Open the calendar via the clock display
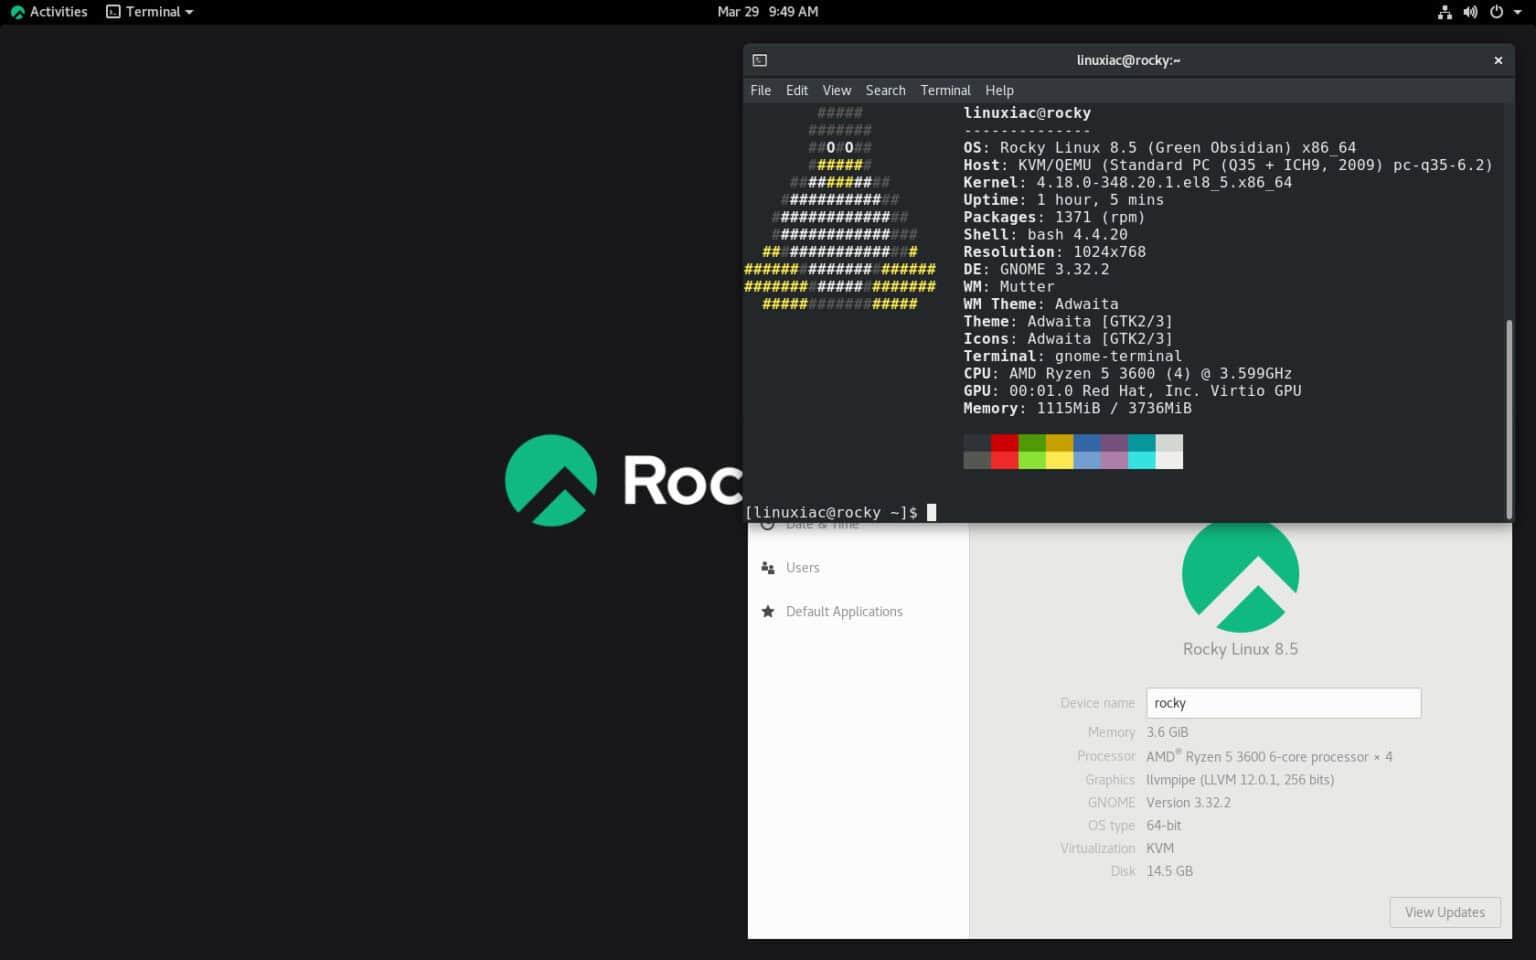Image resolution: width=1536 pixels, height=960 pixels. click(768, 11)
